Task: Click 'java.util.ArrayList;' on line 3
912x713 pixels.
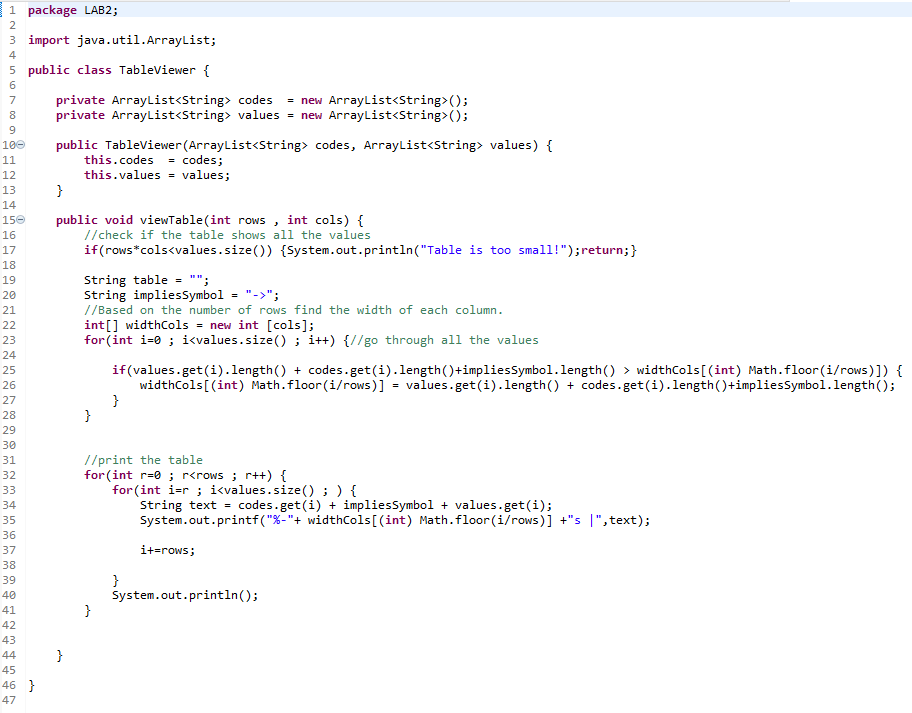Action: click(147, 40)
